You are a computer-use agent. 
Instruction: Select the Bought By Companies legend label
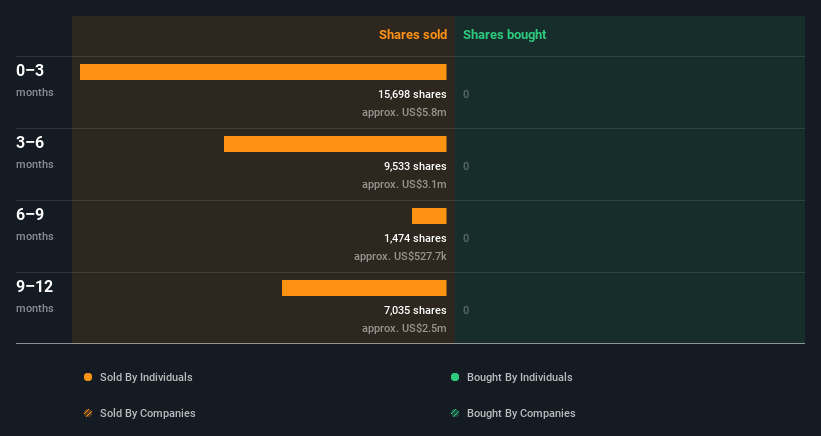click(521, 413)
